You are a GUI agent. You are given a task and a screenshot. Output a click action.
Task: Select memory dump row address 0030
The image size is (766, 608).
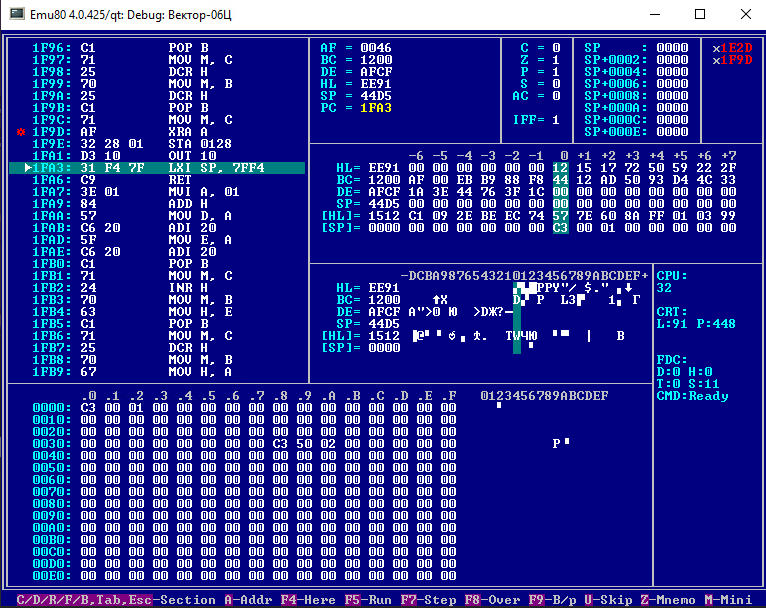48,443
